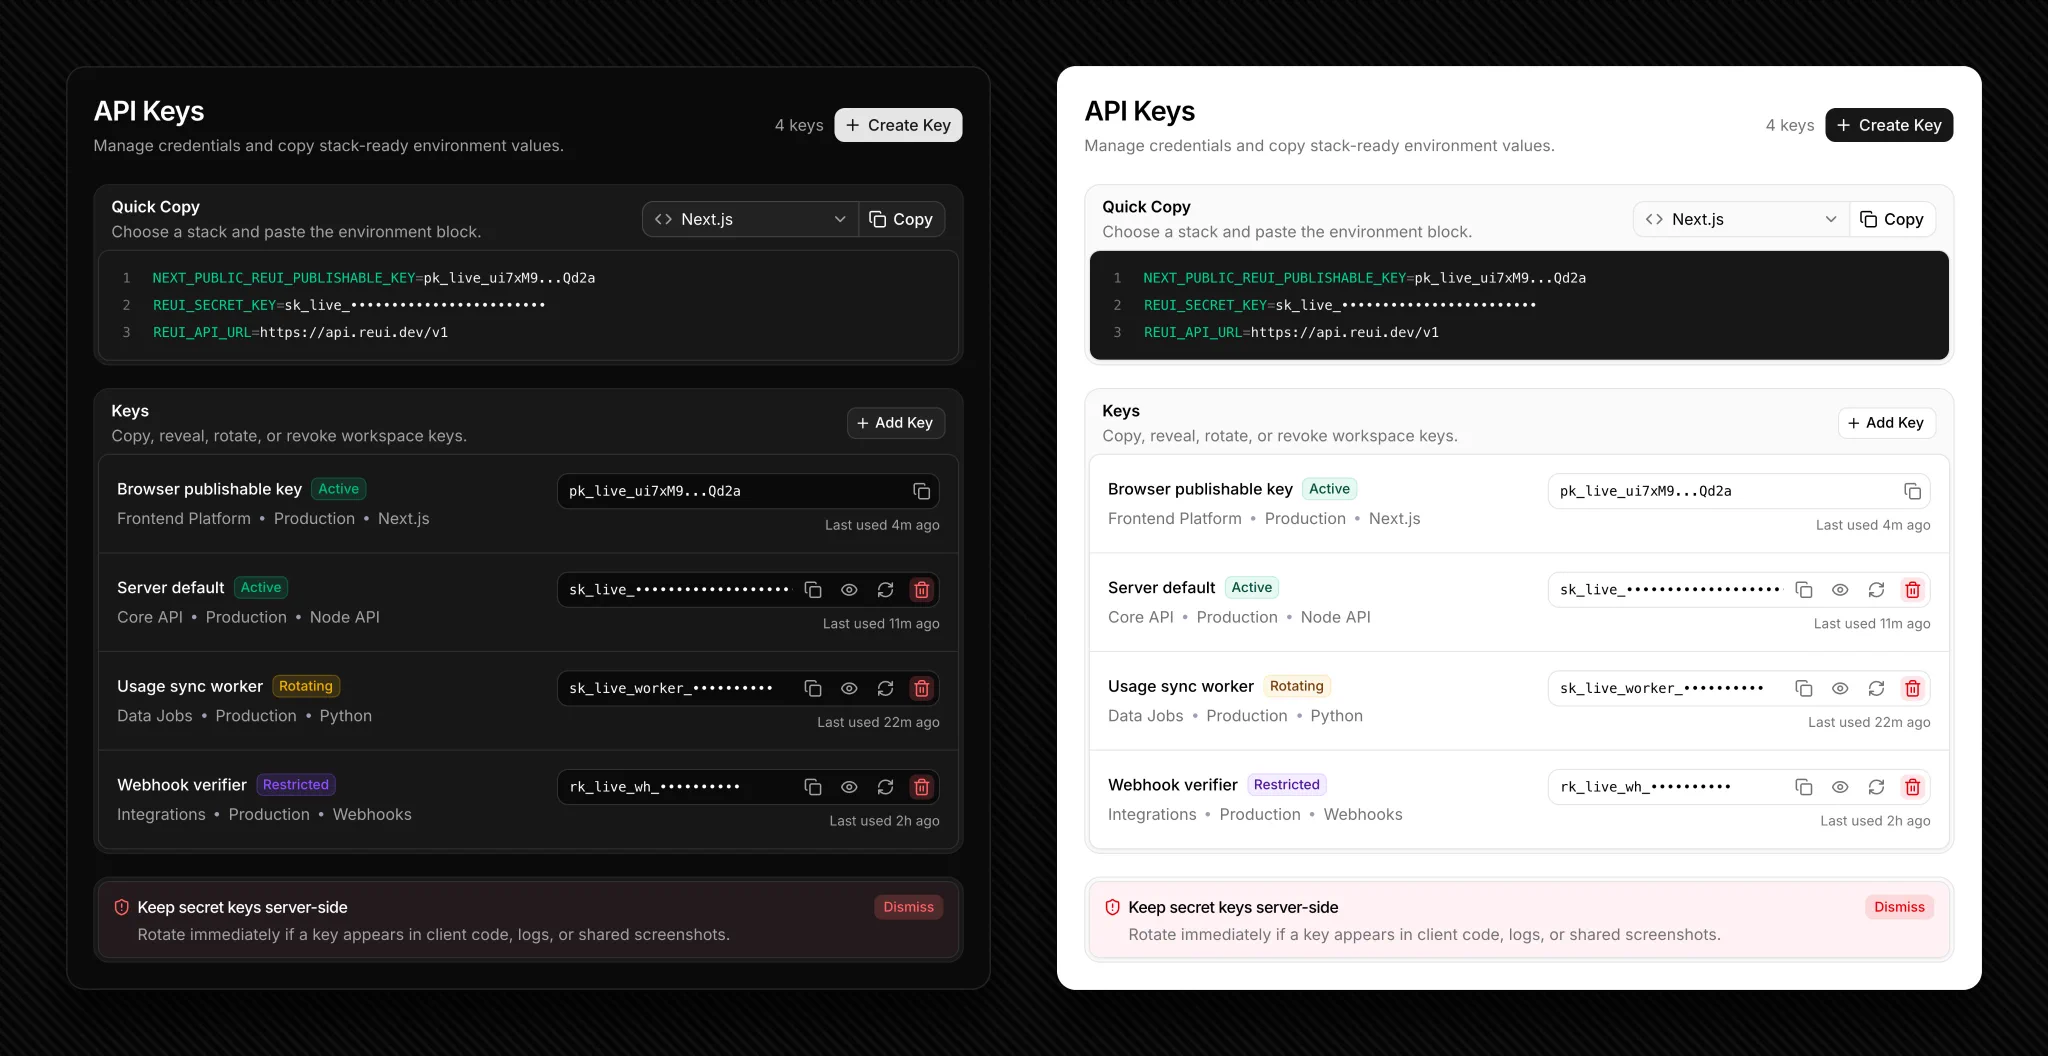
Task: Delete Webhook verifier key in dark panel
Action: (921, 787)
